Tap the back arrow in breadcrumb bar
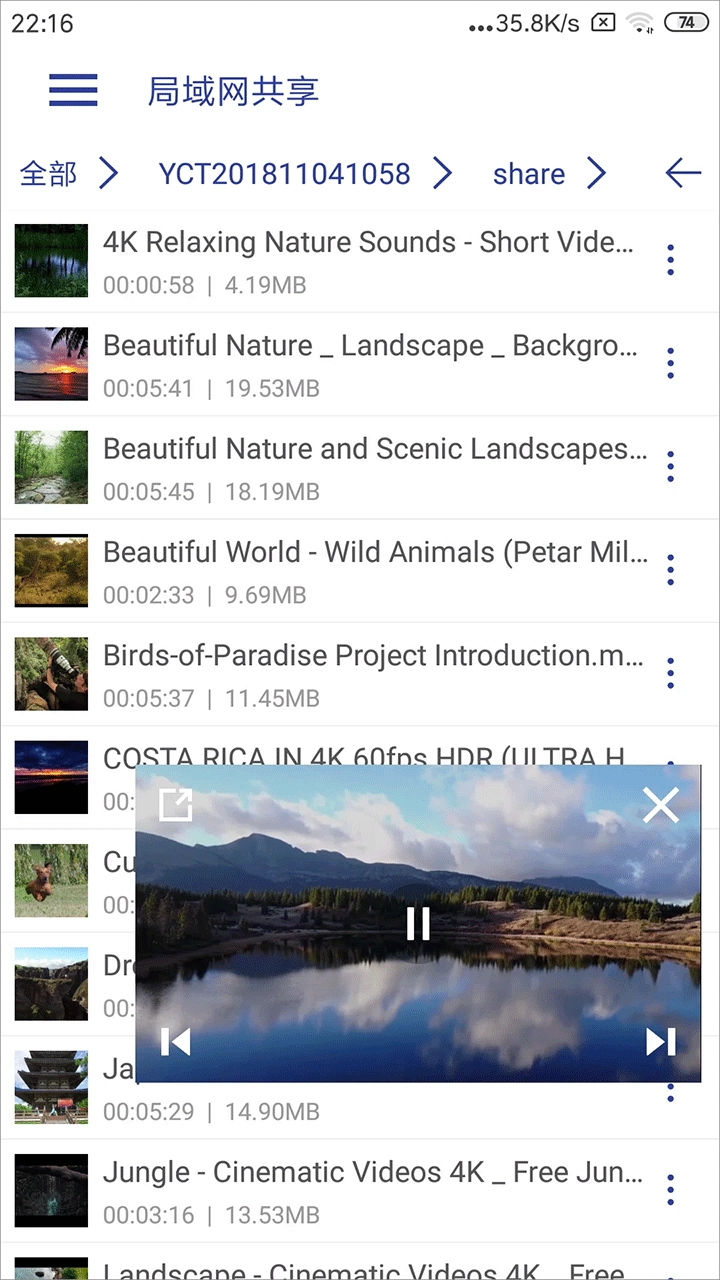This screenshot has width=720, height=1280. click(683, 173)
